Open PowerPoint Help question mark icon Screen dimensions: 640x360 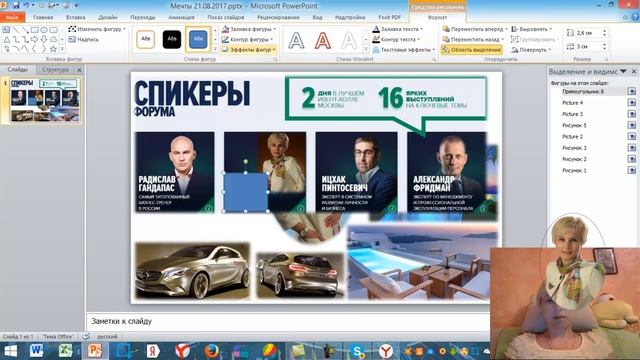coord(635,17)
